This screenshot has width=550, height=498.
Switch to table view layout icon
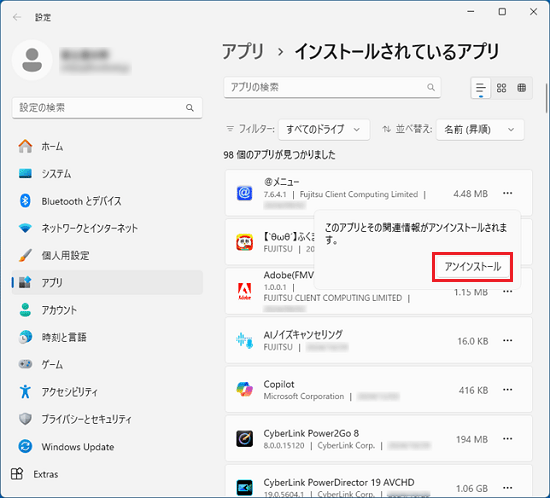point(522,88)
